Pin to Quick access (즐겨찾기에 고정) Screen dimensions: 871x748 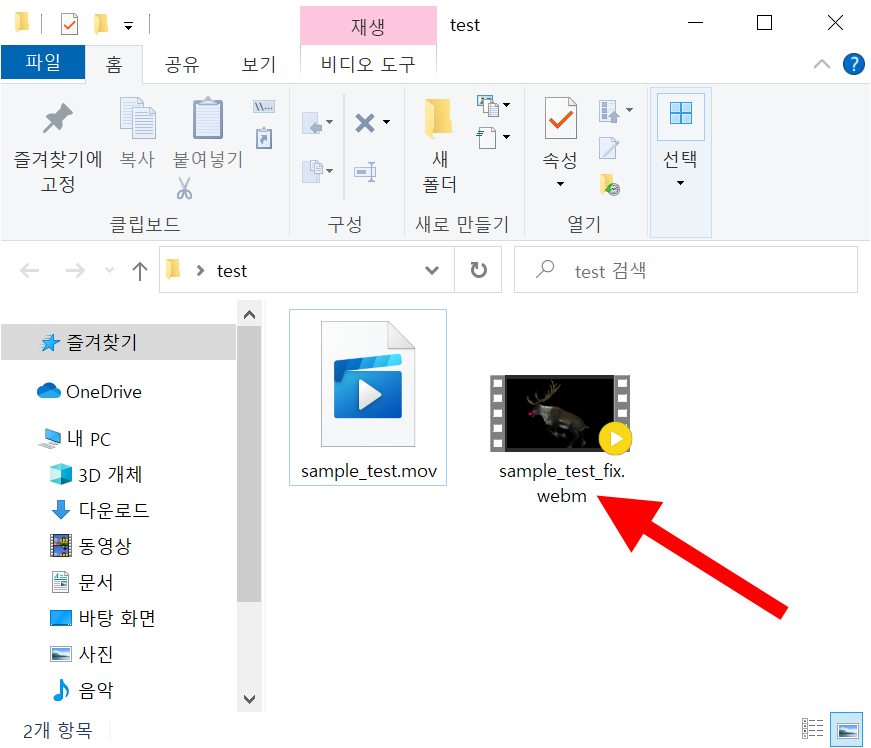58,147
